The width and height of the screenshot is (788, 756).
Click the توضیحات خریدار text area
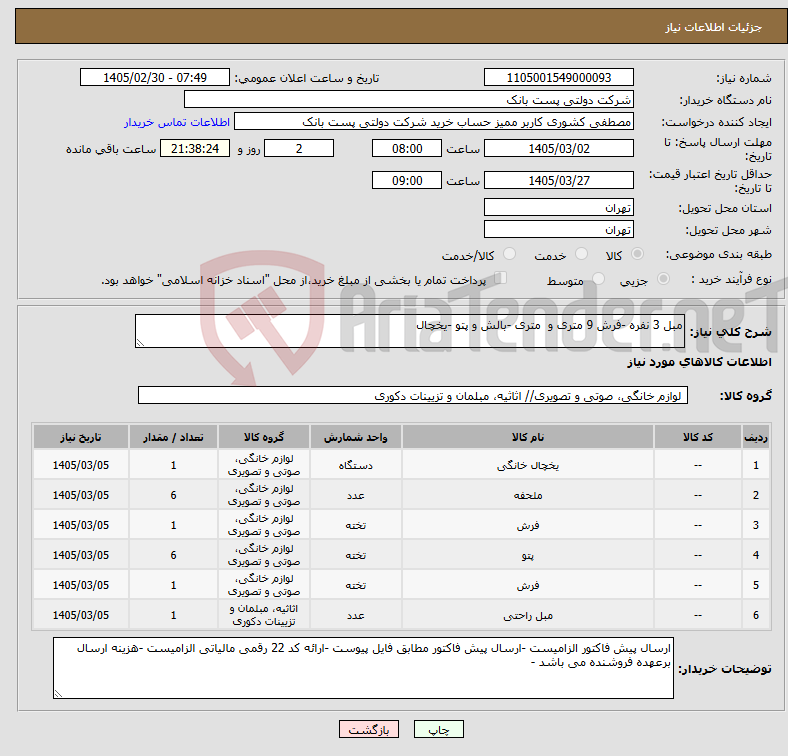[363, 668]
